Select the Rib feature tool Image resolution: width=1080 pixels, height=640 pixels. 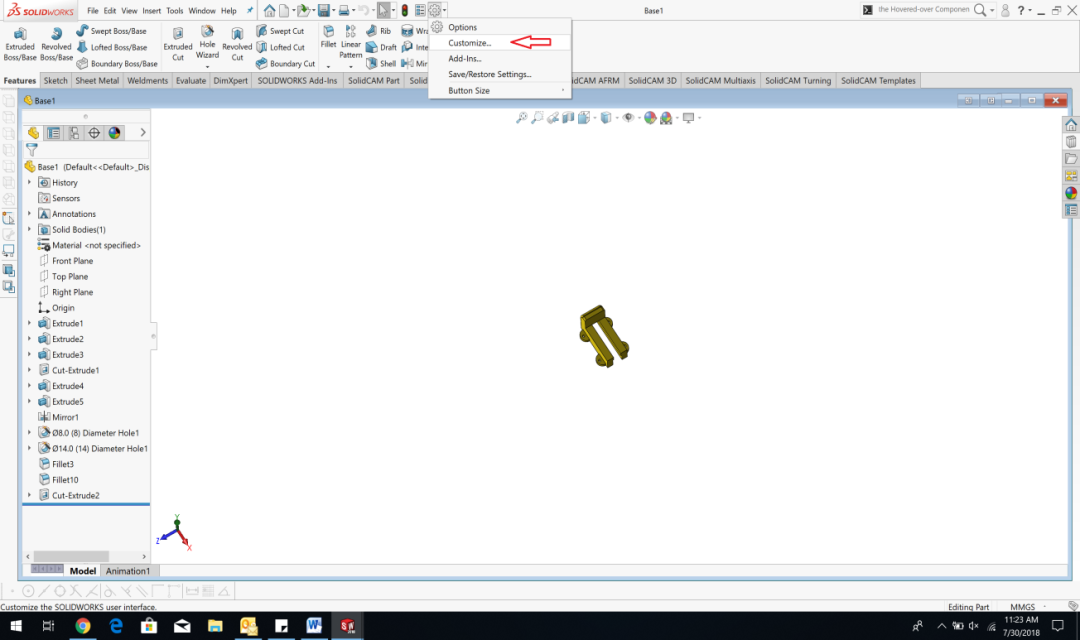click(x=378, y=31)
